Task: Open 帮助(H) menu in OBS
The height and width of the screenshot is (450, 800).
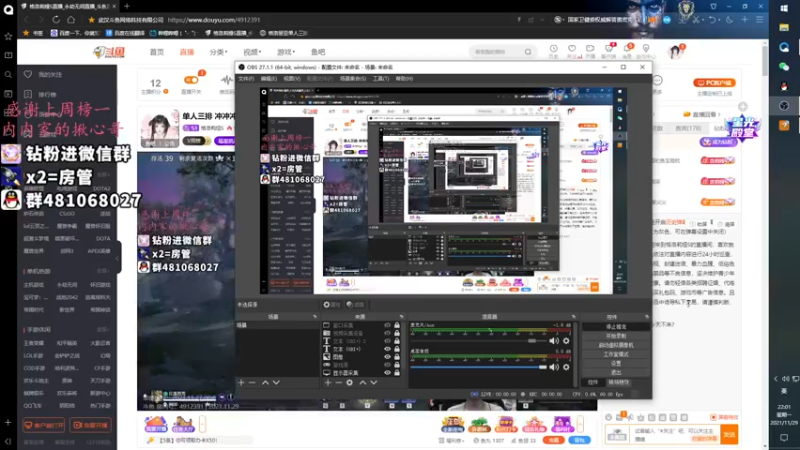Action: click(404, 79)
